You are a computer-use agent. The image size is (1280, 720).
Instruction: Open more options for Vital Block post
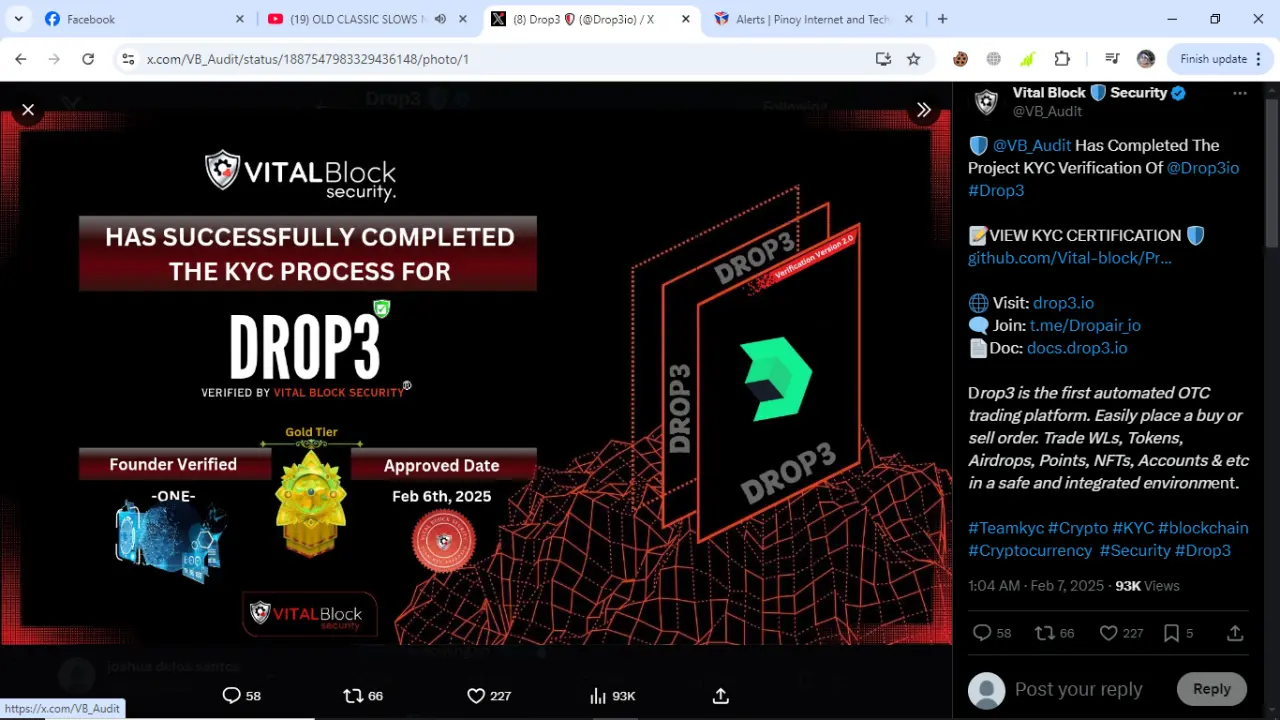[x=1240, y=93]
